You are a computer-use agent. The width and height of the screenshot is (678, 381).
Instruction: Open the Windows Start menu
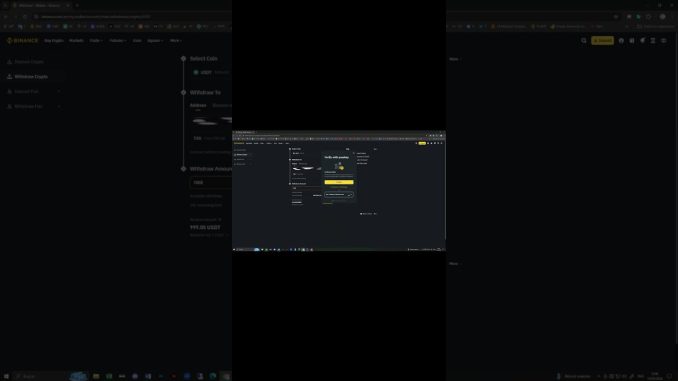point(6,376)
